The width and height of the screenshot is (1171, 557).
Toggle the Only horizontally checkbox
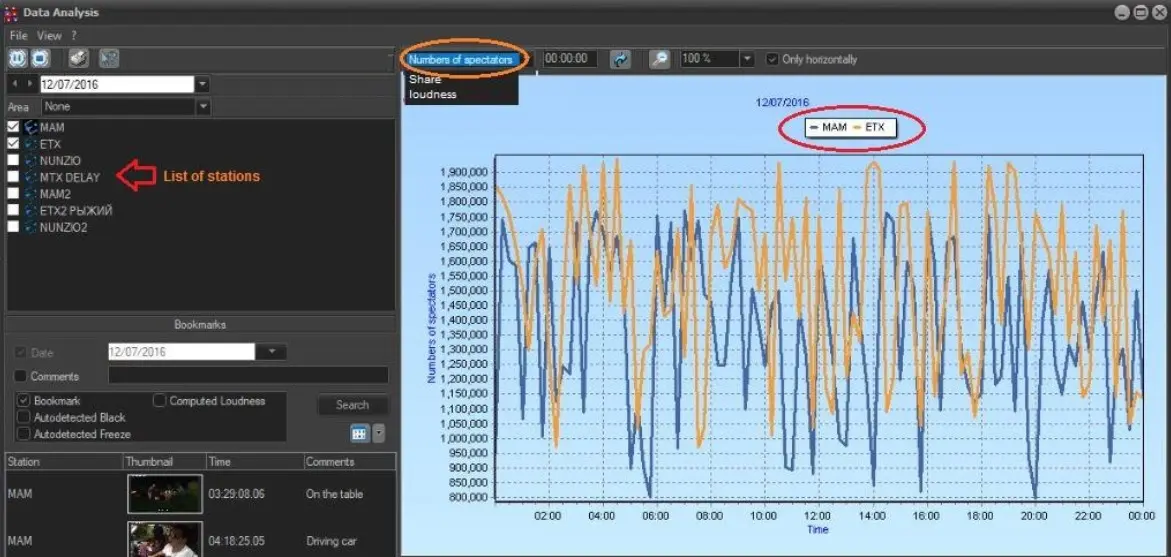pos(772,59)
